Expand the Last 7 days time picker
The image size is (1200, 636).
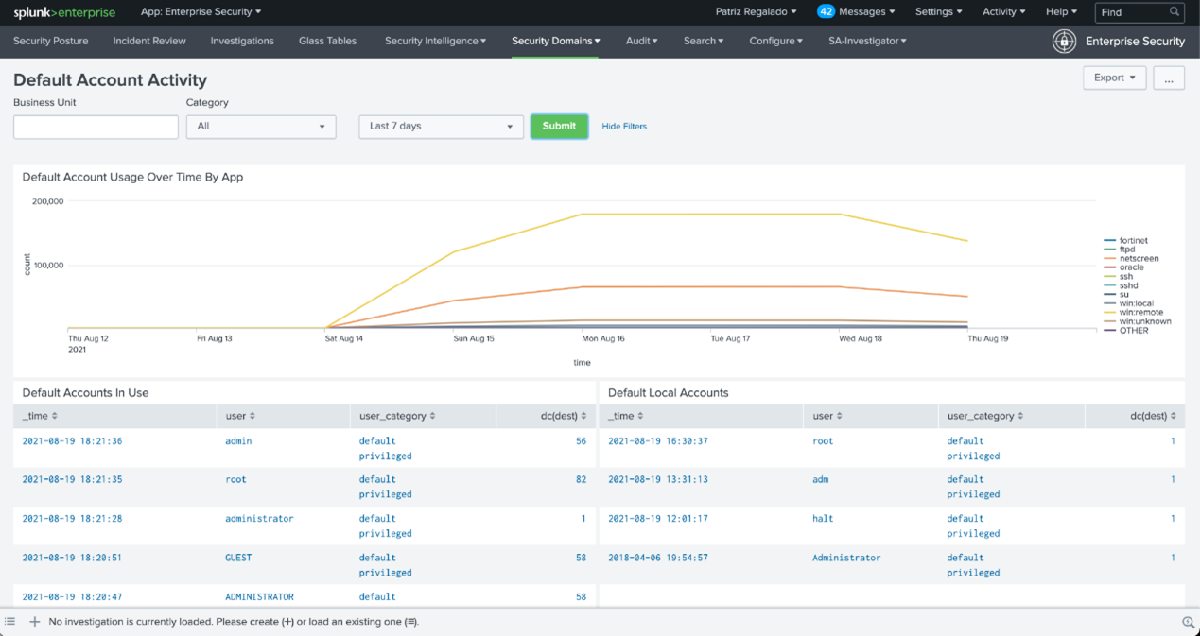click(x=440, y=126)
